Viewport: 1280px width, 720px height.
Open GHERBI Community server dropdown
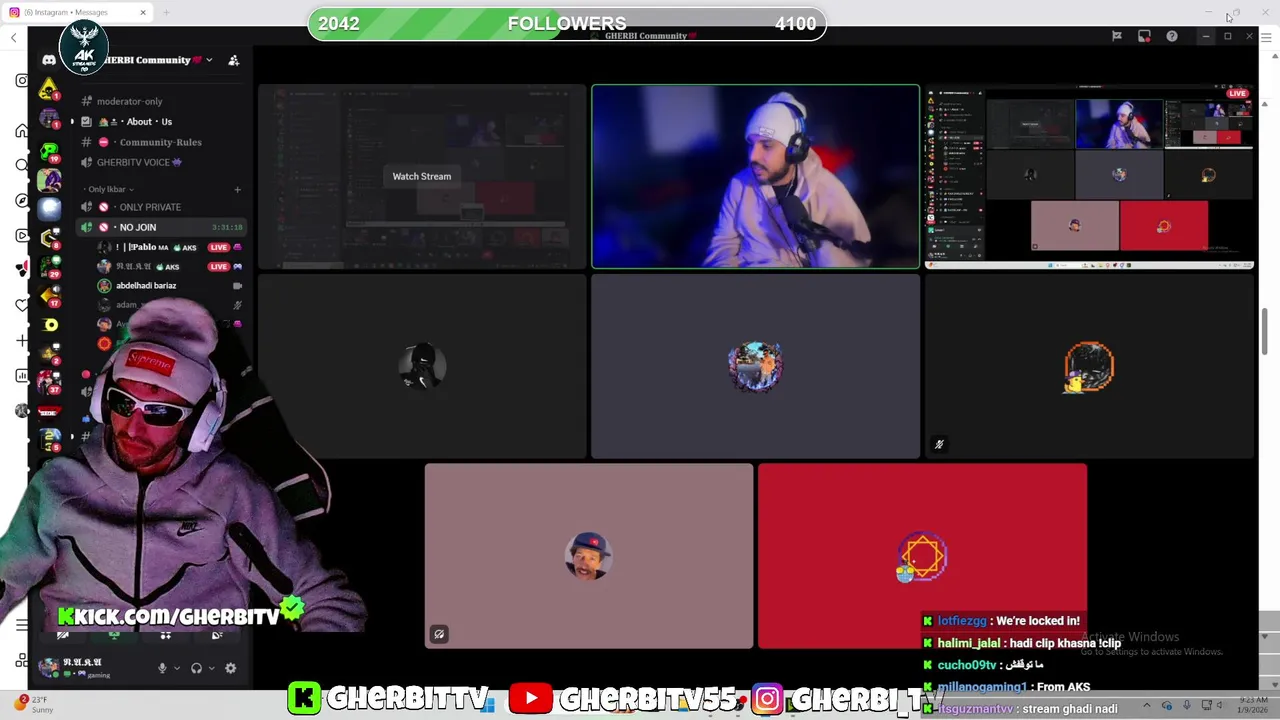[208, 60]
